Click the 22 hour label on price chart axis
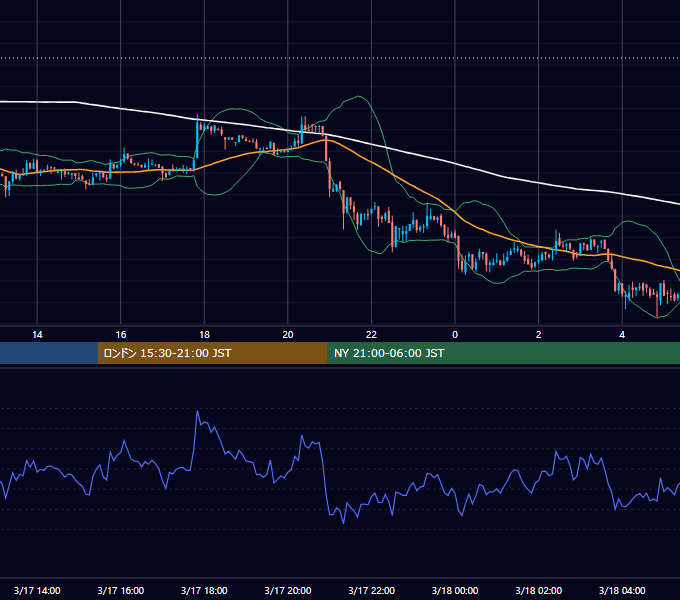680x600 pixels. point(371,335)
